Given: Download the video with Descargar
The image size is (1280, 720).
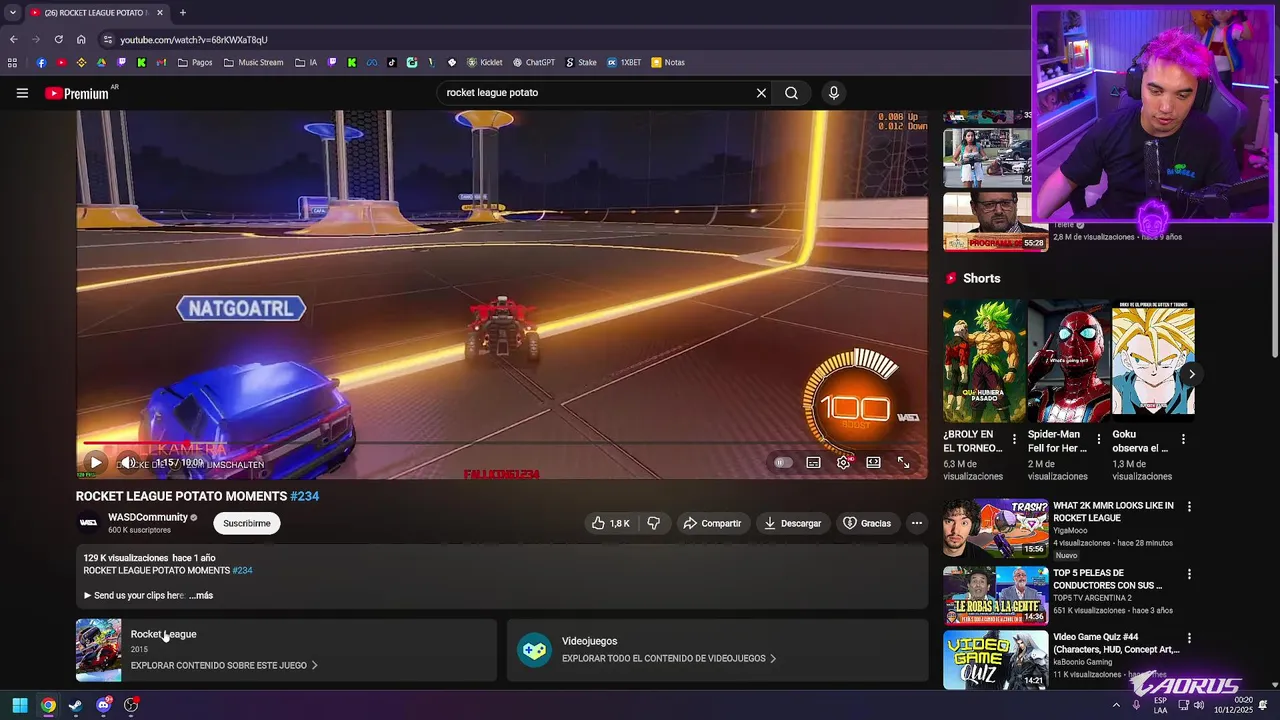Looking at the screenshot, I should coord(792,523).
